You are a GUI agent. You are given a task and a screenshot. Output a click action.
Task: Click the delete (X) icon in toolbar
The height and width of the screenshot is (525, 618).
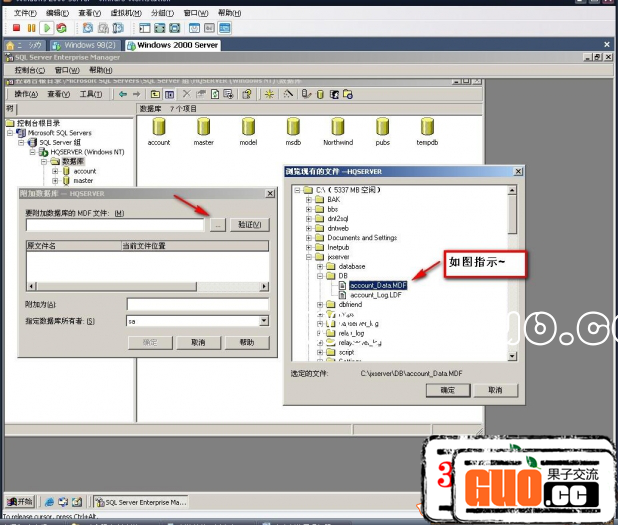pos(186,94)
